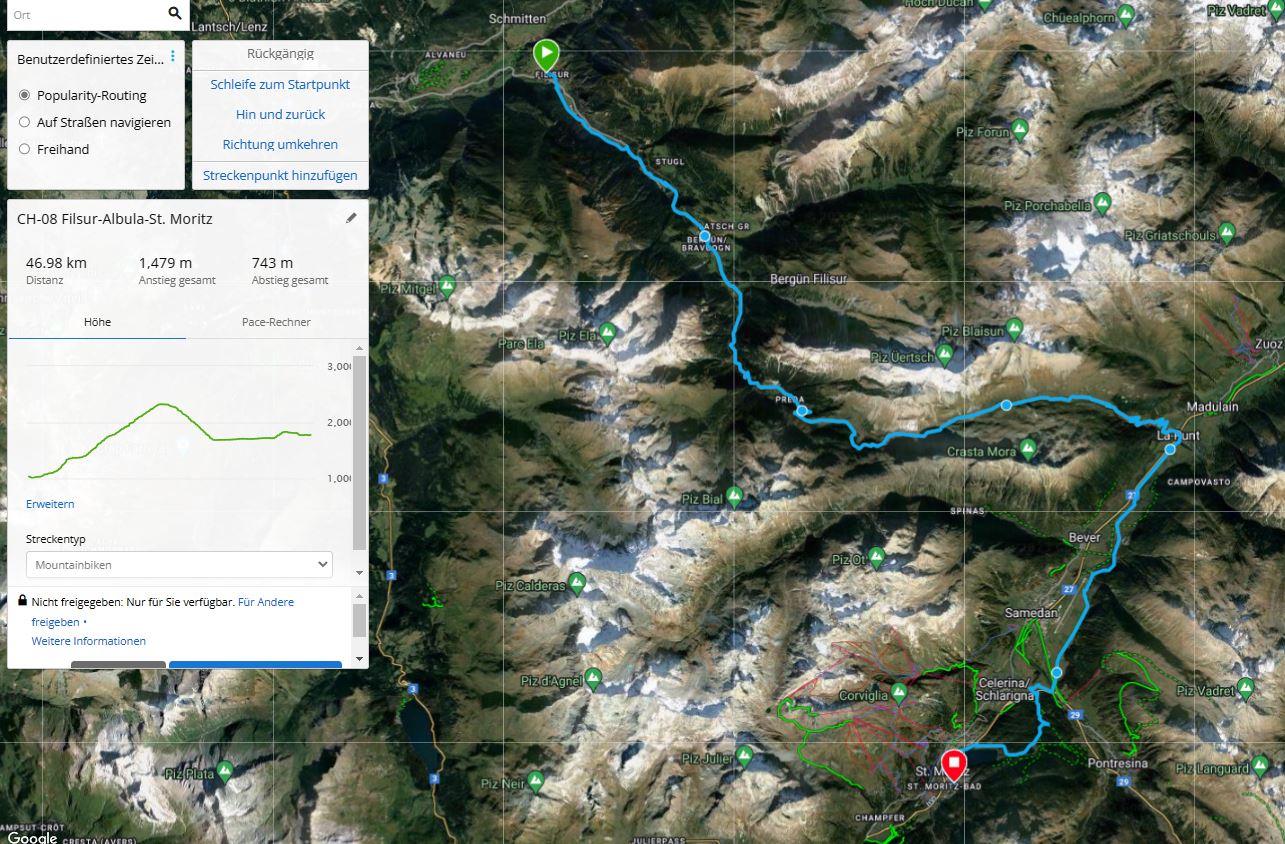
Task: Open the Weitere Informationen link
Action: [88, 641]
